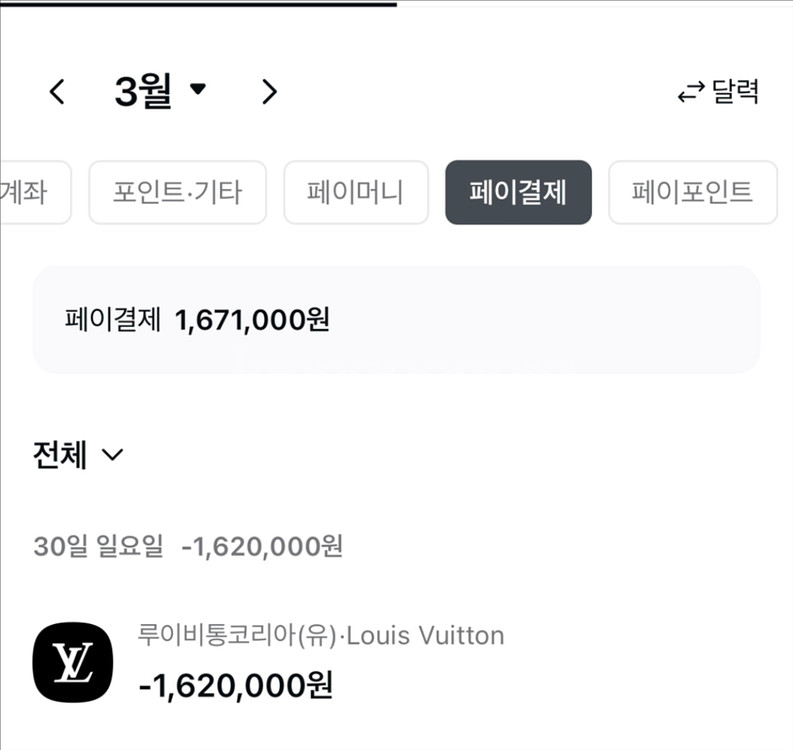Tap the swap arrows icon beside 달력
793x750 pixels.
691,92
